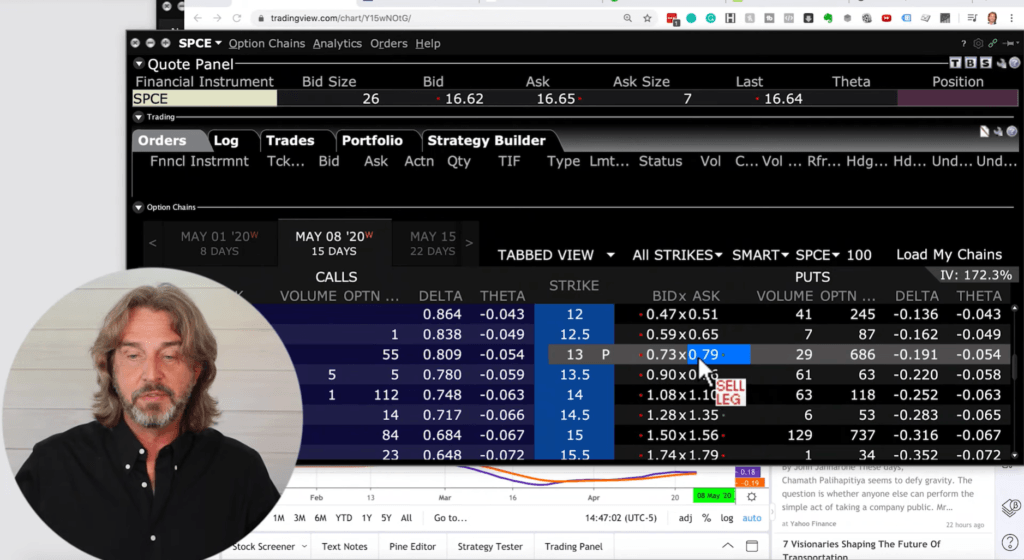Click the 12.5 strike cell
This screenshot has width=1024, height=560.
coord(574,334)
